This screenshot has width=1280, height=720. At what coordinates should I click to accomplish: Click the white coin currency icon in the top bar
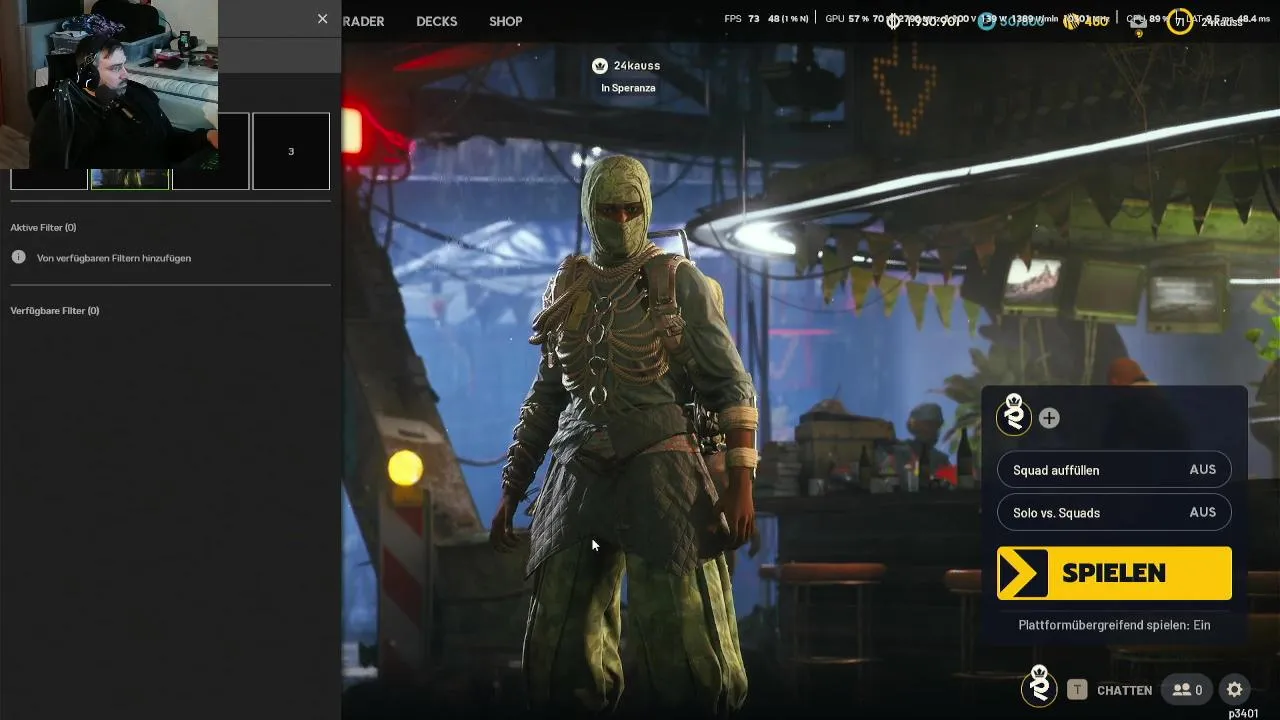893,21
